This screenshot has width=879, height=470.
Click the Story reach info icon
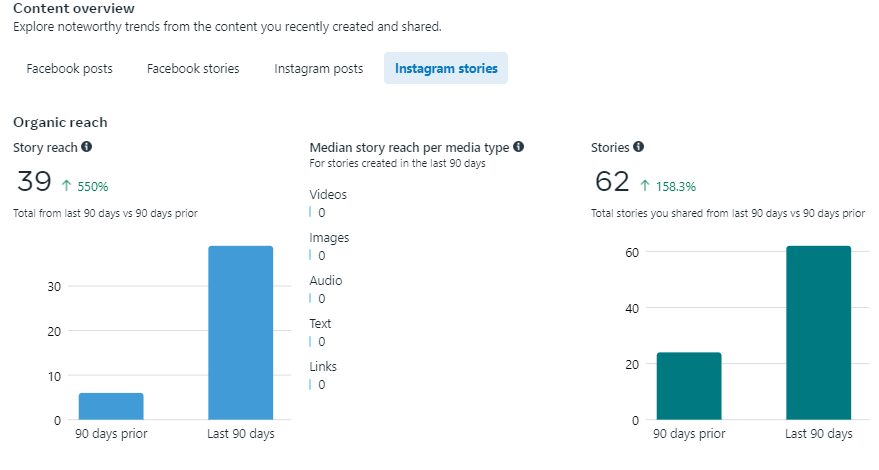coord(87,147)
